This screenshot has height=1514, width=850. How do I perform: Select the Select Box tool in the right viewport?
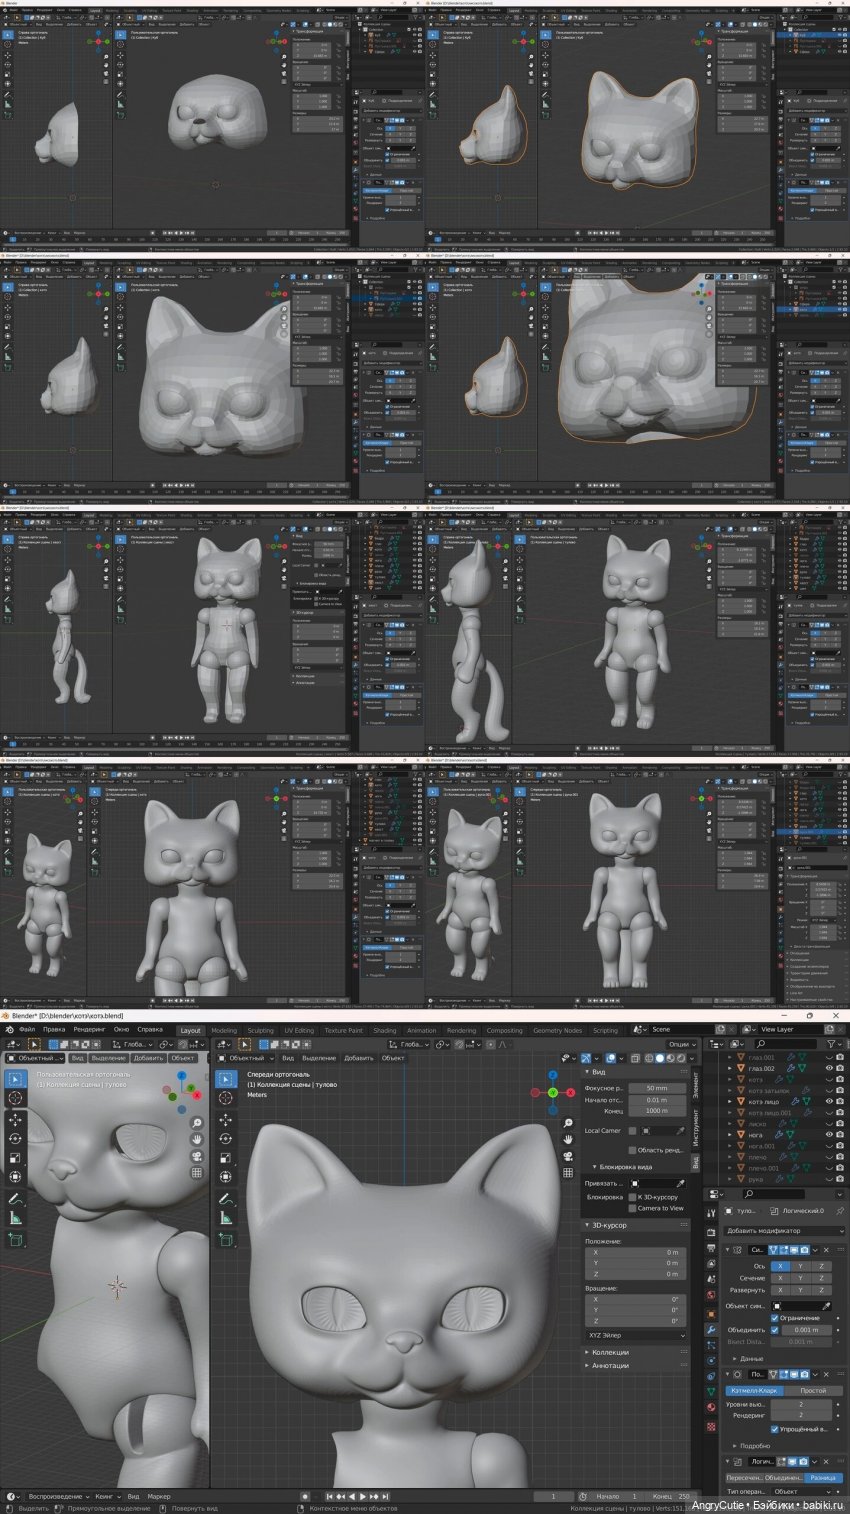click(226, 1079)
